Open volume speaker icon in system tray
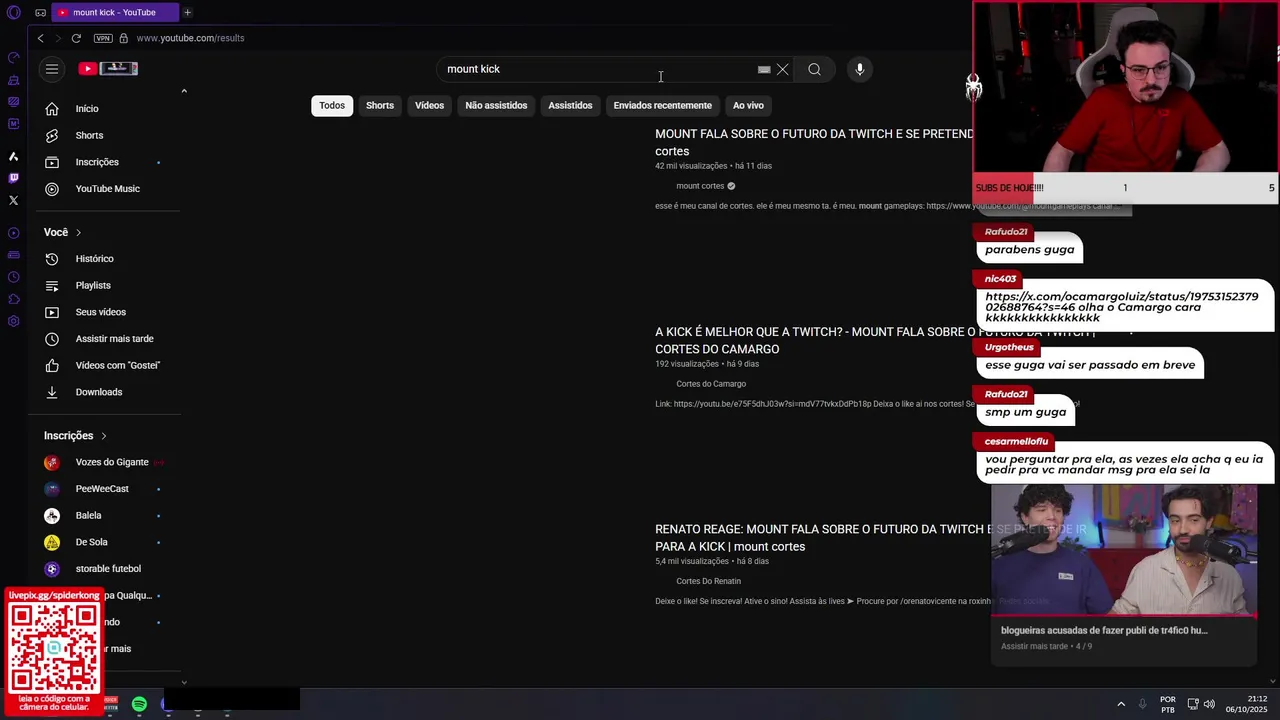The height and width of the screenshot is (720, 1280). click(x=1209, y=704)
